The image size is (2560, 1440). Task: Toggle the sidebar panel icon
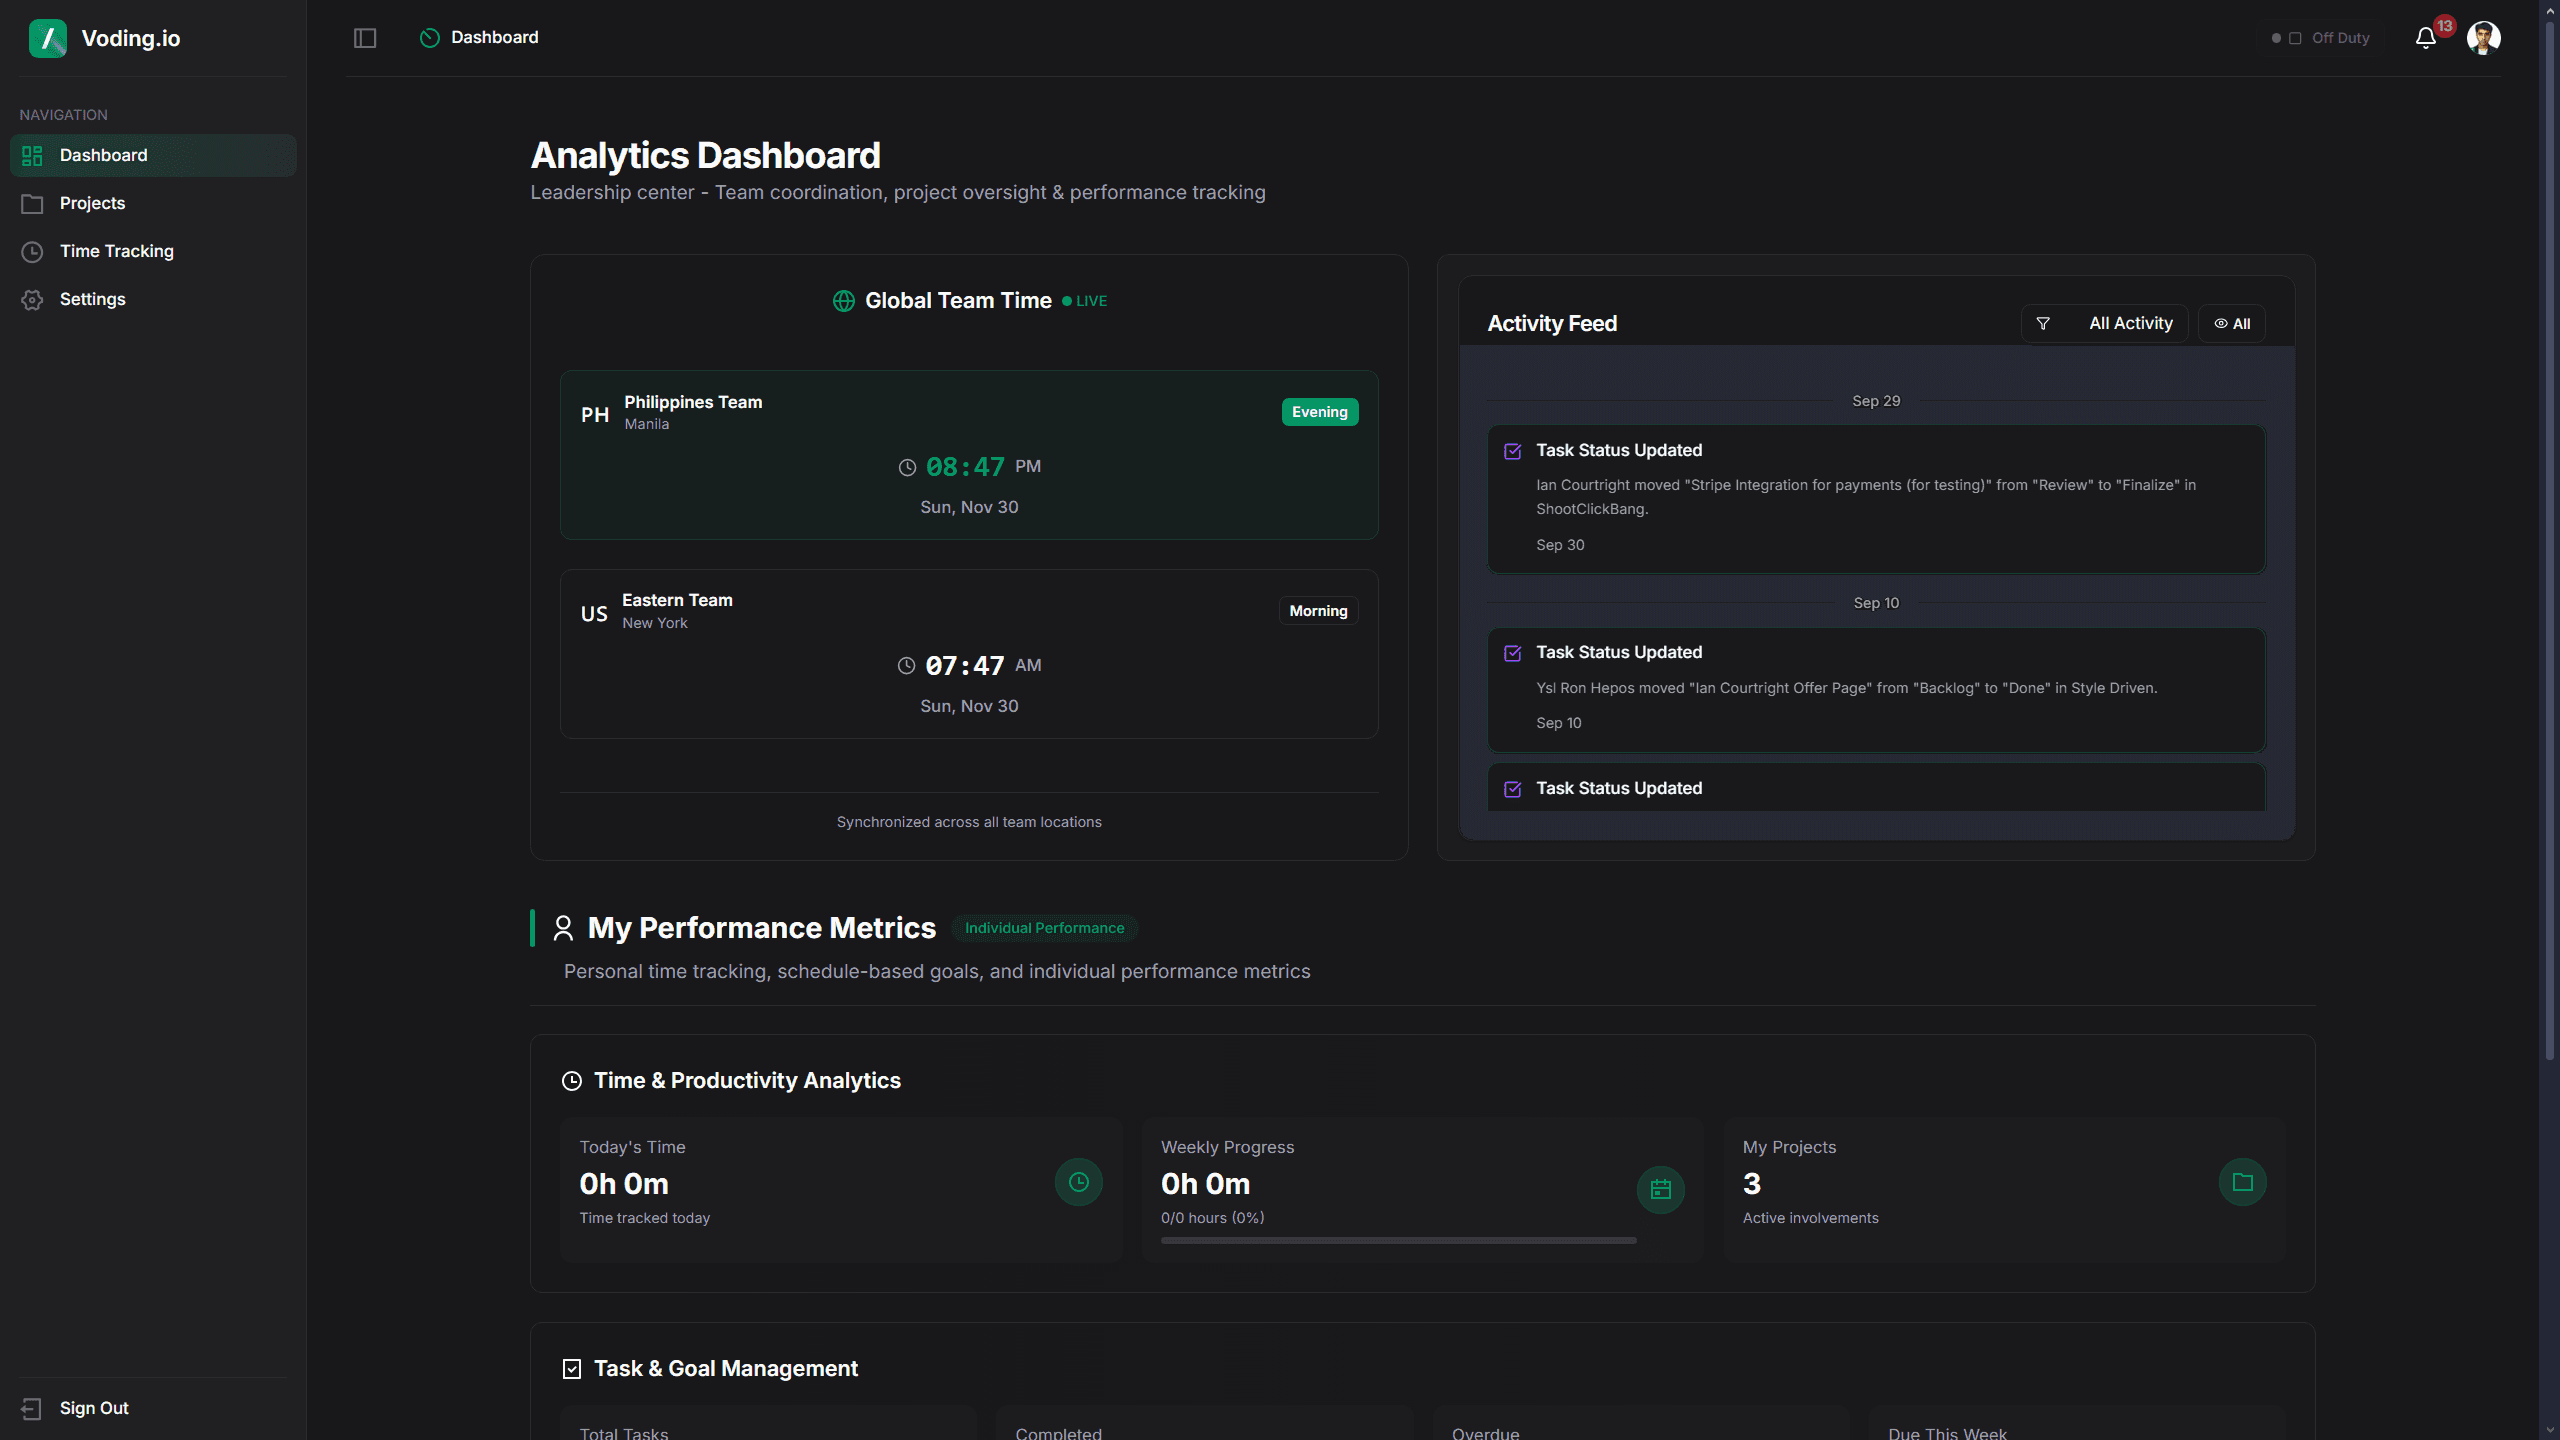365,38
